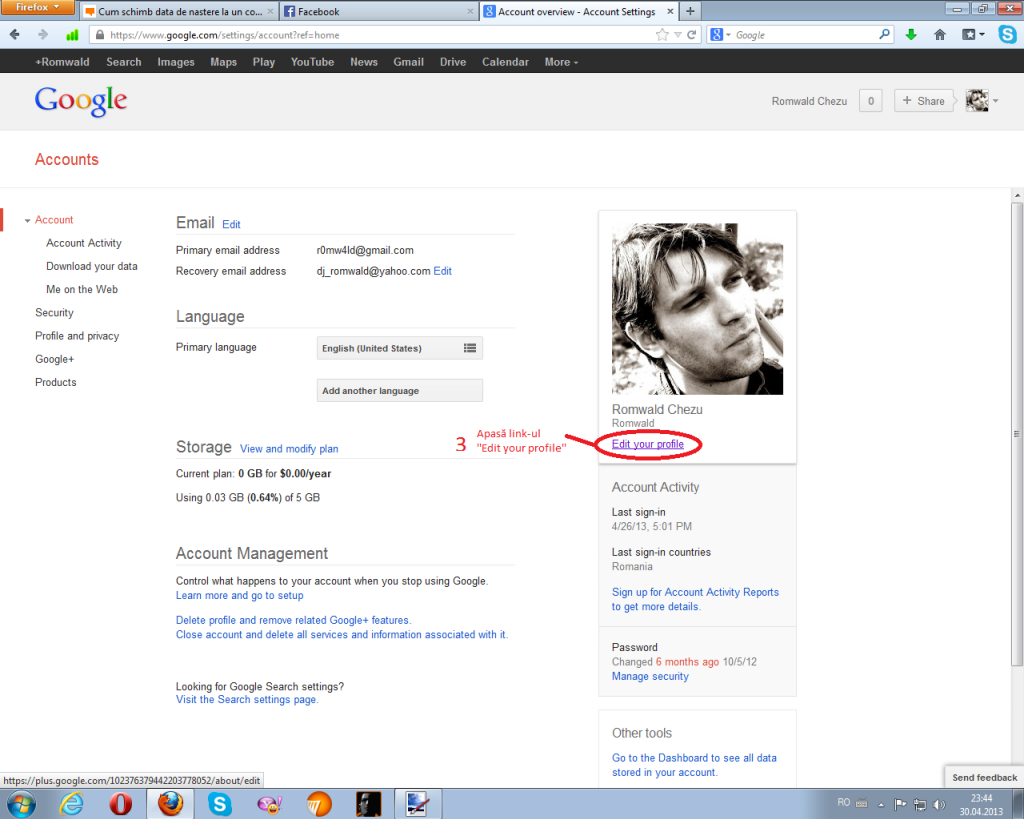Close the Facebook tab

pos(470,11)
